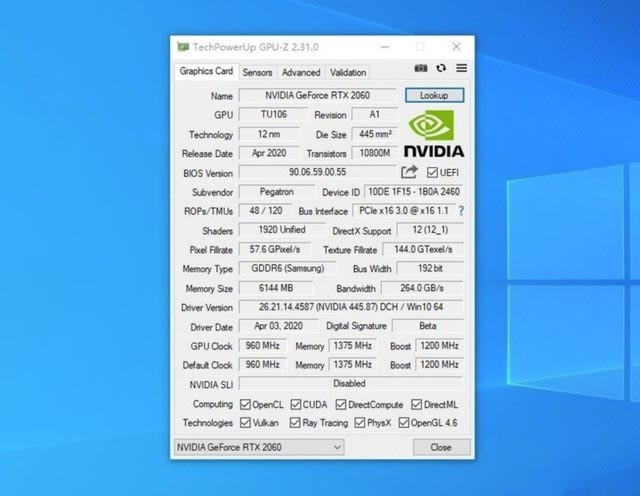Click the Default Clock row Boost 1200 MHz
The image size is (640, 496).
pos(440,364)
